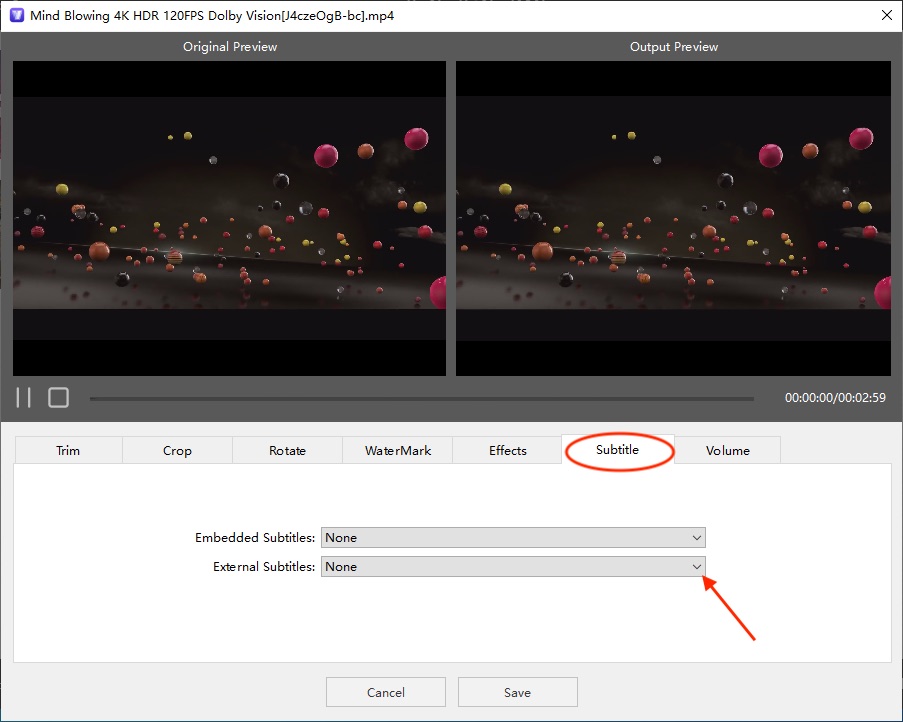This screenshot has width=903, height=722.
Task: Click the Embedded Subtitles dropdown arrow
Action: point(696,538)
